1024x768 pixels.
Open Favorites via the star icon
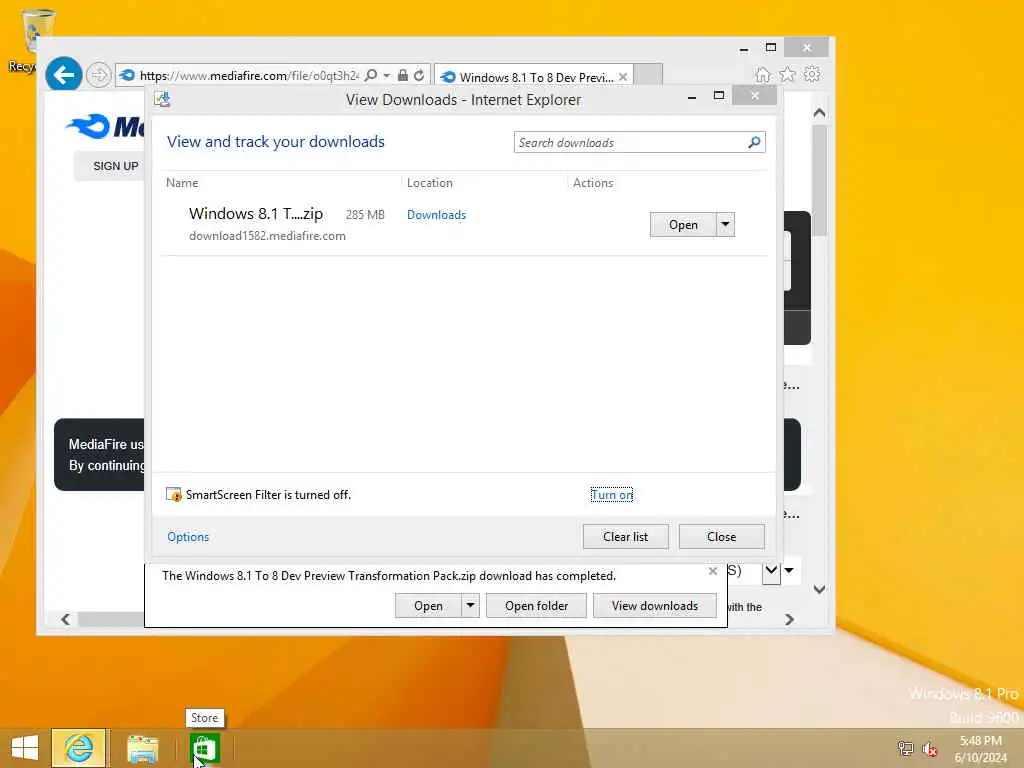[x=787, y=74]
